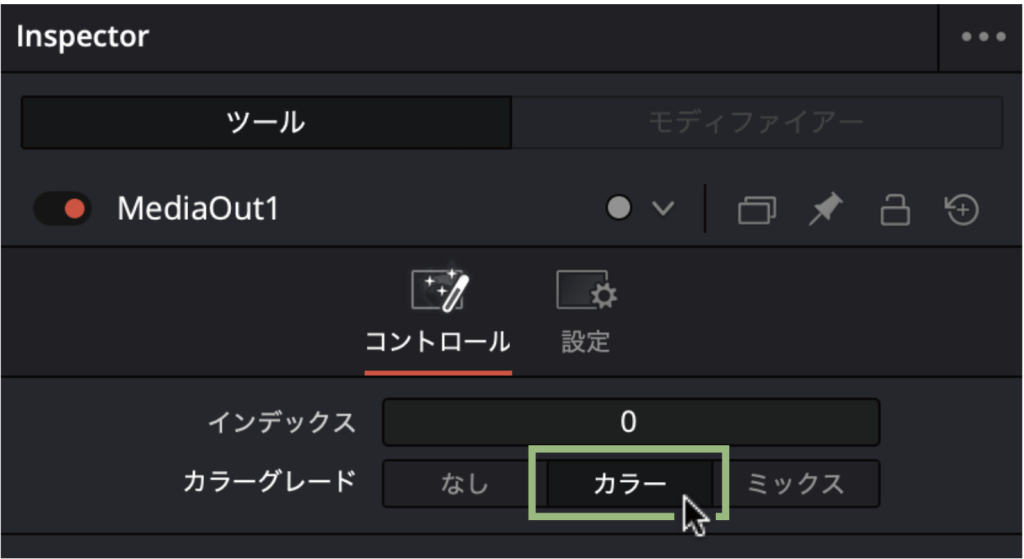The image size is (1024, 559).
Task: Switch to the モディファイアー tab
Action: 756,123
